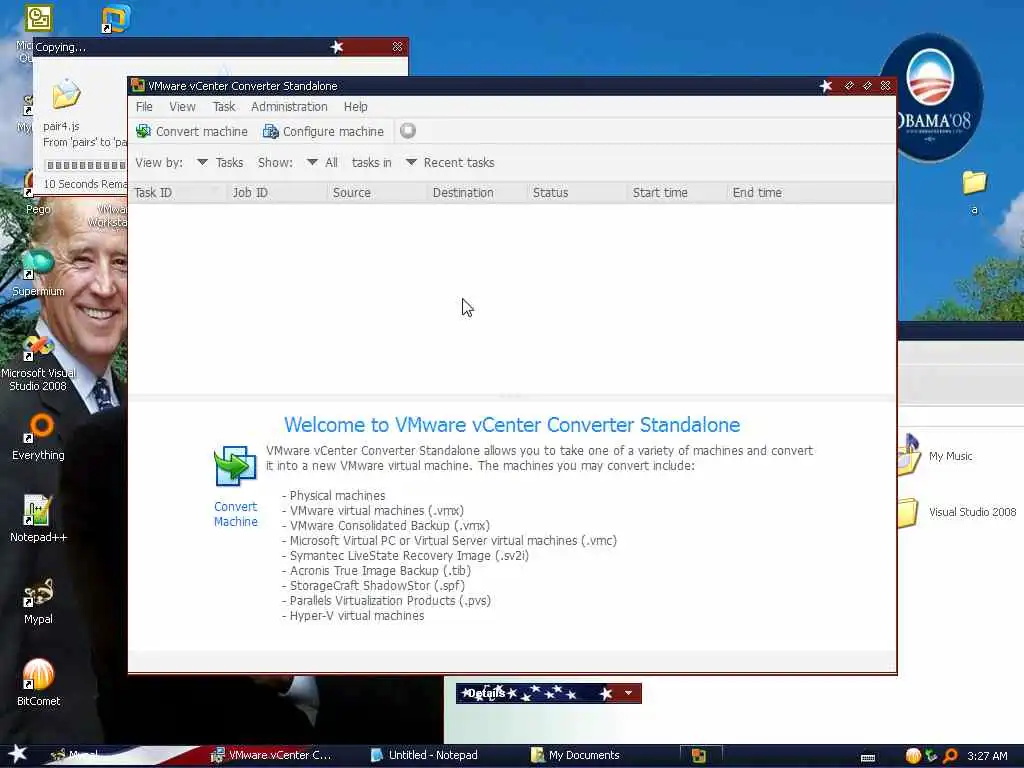Screen dimensions: 1024x768
Task: Click the star button in Copying dialog title
Action: pos(337,46)
